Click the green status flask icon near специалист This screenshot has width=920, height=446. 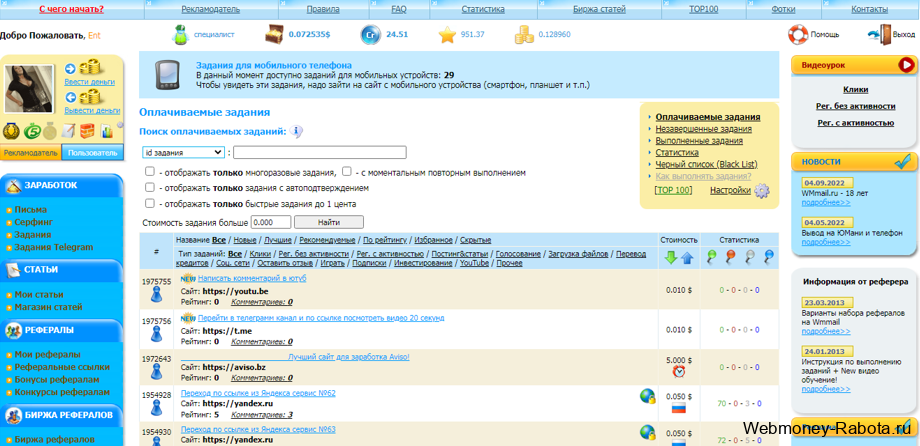pos(181,35)
